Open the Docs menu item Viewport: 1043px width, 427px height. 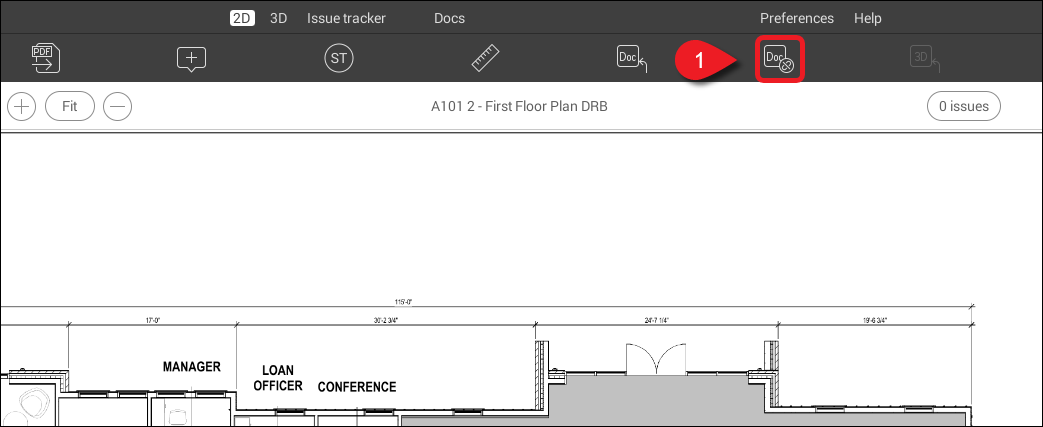[x=449, y=18]
